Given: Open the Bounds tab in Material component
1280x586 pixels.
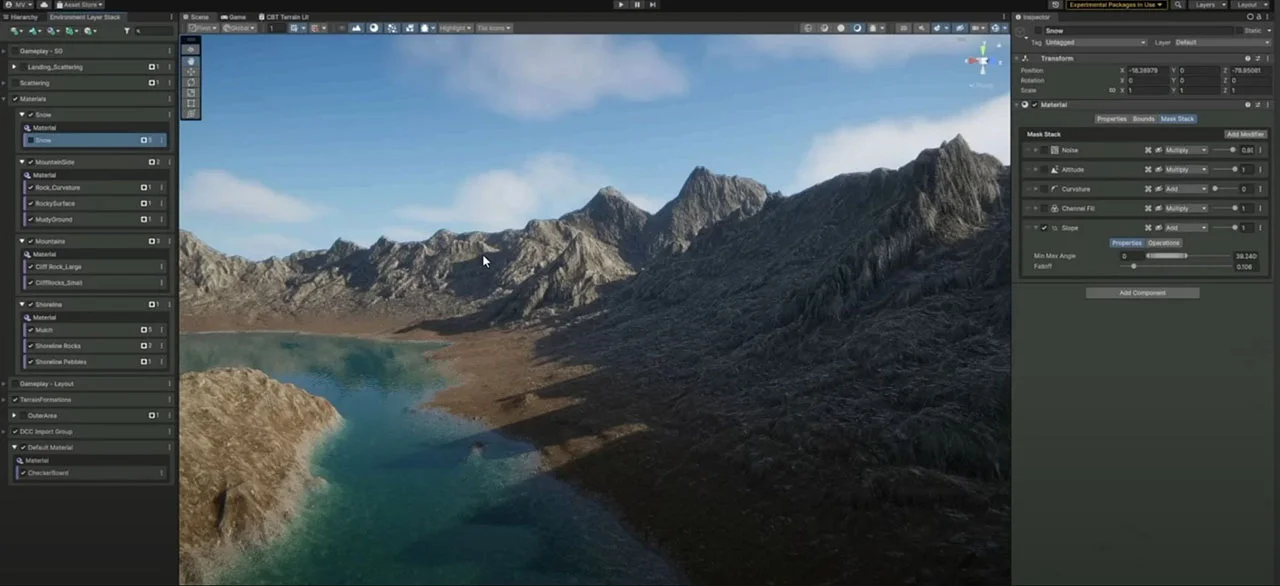Looking at the screenshot, I should coord(1143,119).
